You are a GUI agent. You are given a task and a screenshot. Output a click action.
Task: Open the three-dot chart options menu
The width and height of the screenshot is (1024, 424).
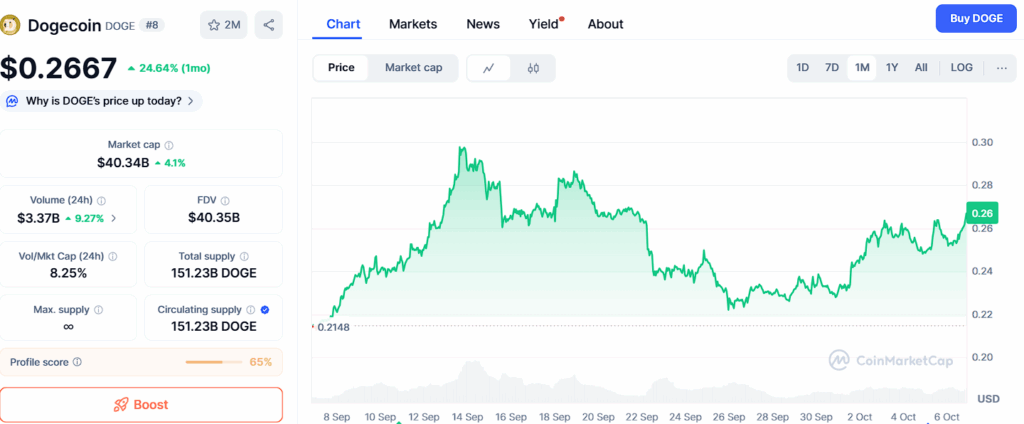1002,68
